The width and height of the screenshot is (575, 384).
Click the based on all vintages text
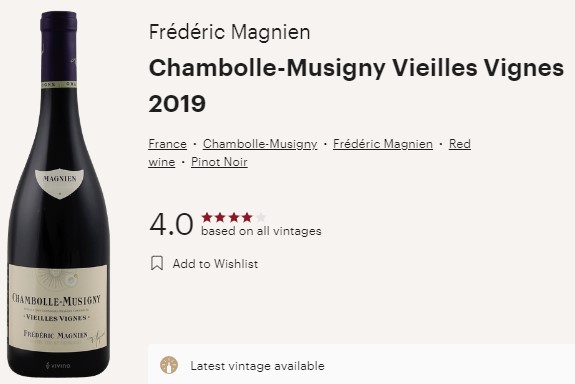(x=261, y=231)
